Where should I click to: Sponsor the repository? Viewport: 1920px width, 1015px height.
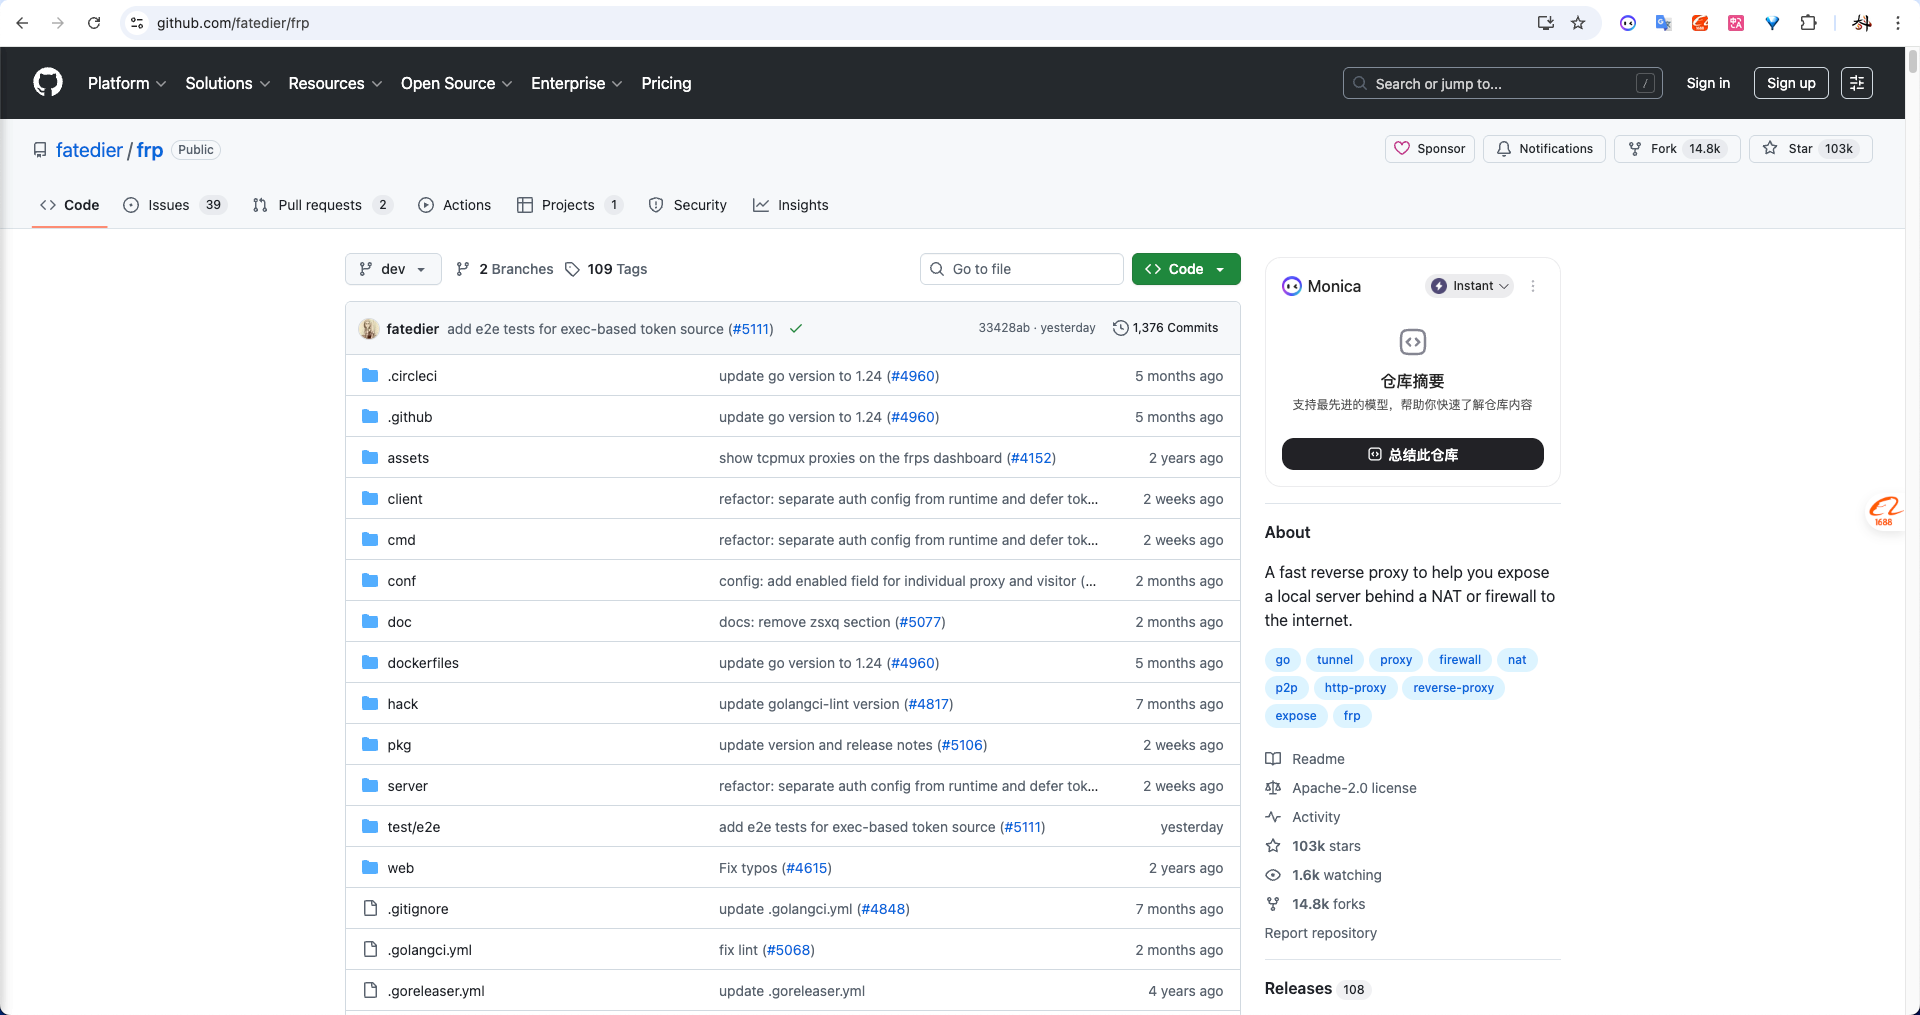tap(1430, 149)
